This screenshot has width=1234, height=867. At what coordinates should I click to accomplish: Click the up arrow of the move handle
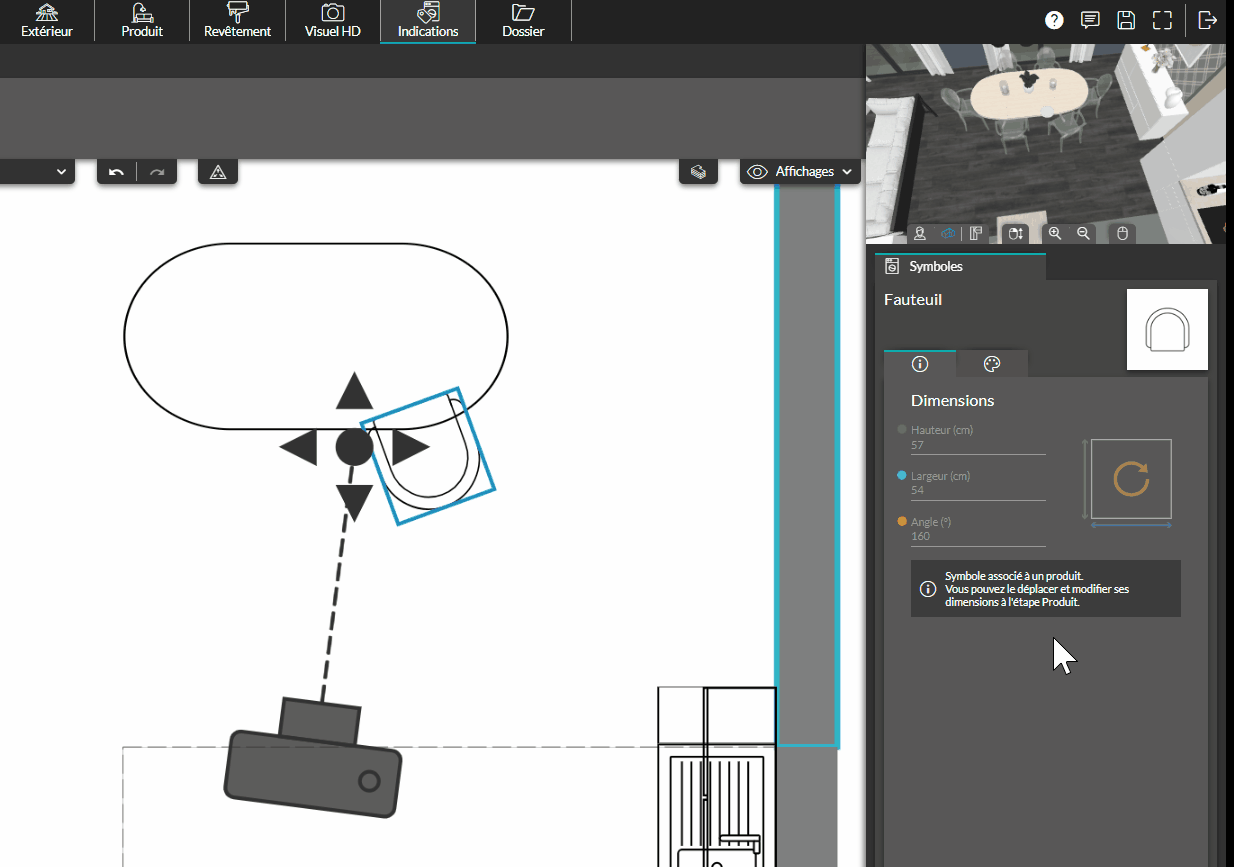pos(354,390)
